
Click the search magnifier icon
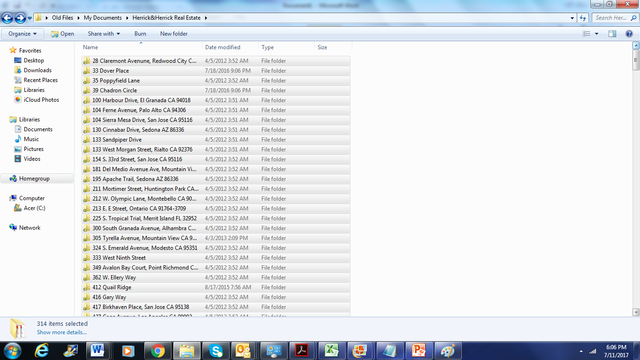coord(633,18)
